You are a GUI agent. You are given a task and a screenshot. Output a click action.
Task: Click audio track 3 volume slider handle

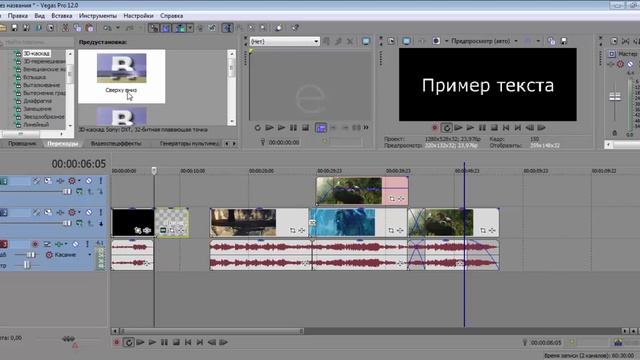point(31,255)
